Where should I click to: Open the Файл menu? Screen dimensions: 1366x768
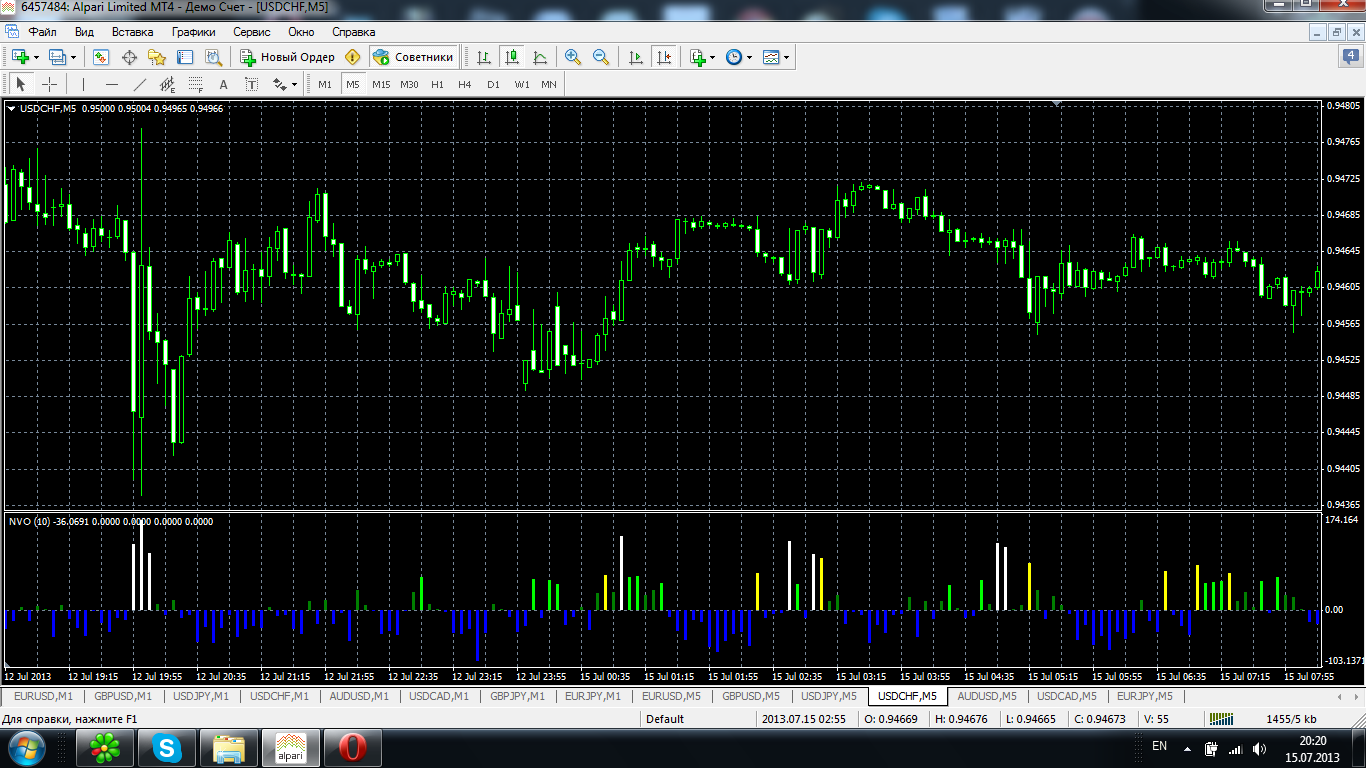tap(42, 32)
